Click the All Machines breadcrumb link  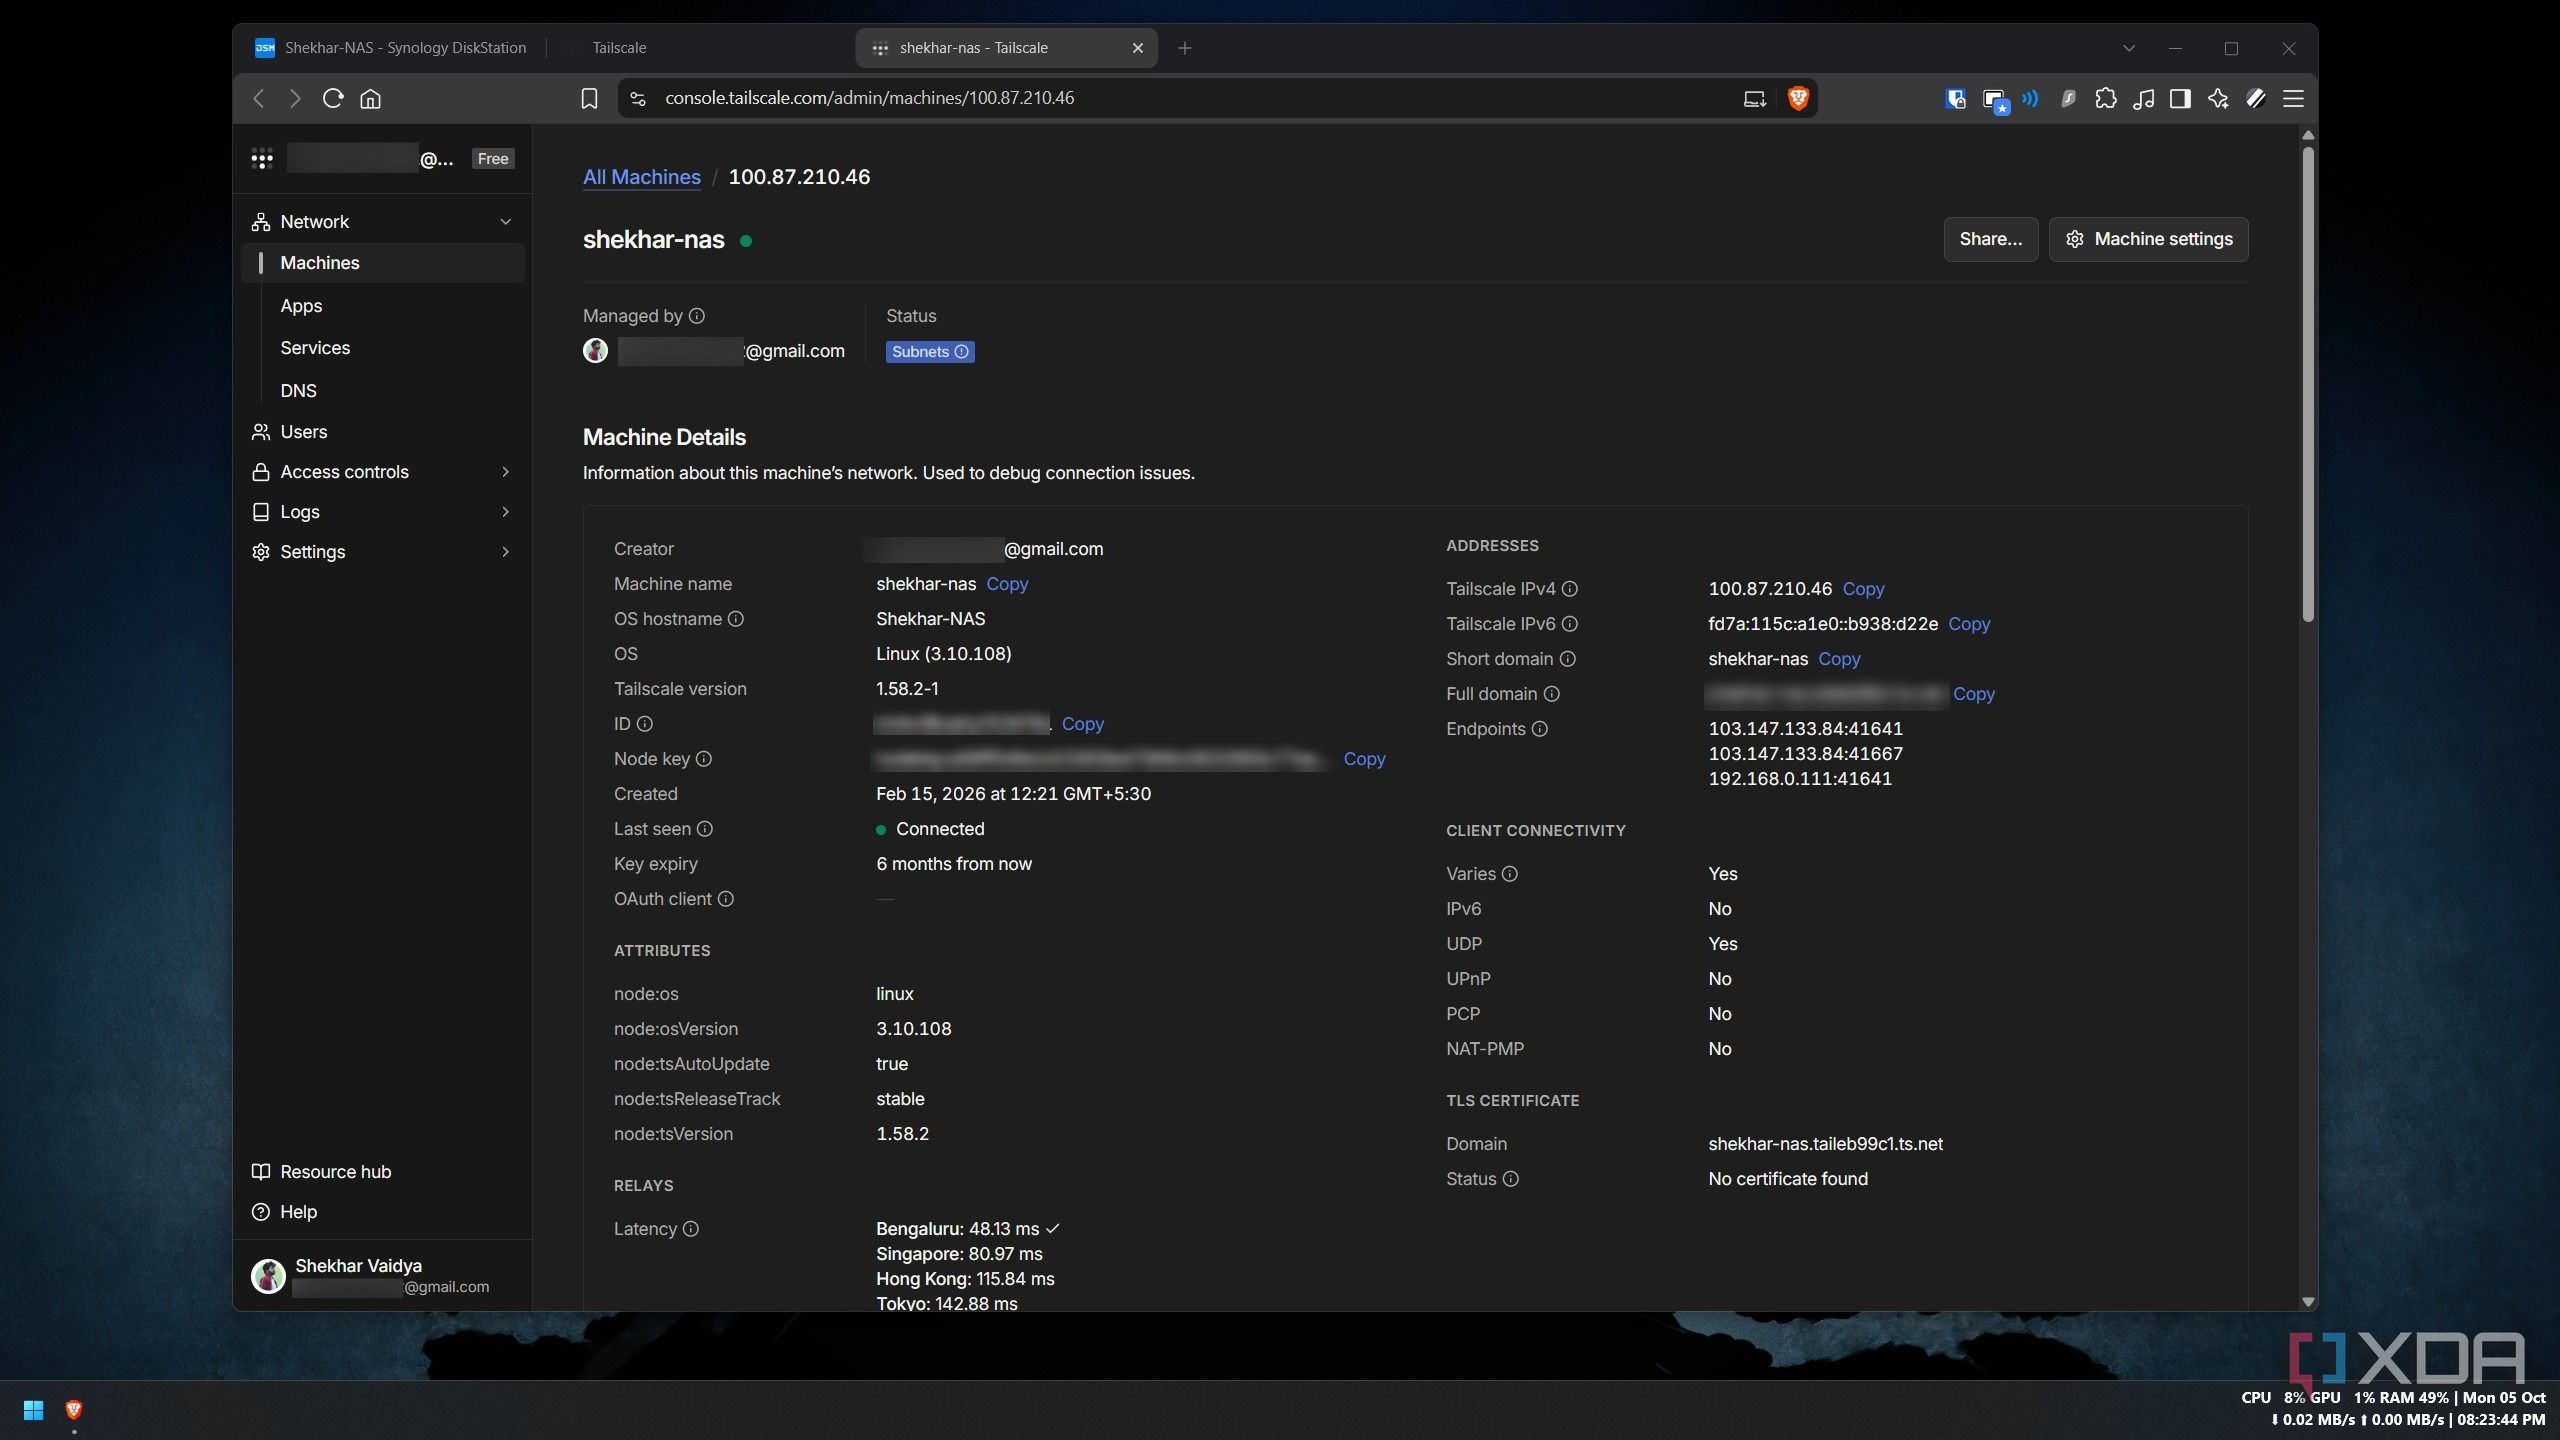tap(642, 177)
